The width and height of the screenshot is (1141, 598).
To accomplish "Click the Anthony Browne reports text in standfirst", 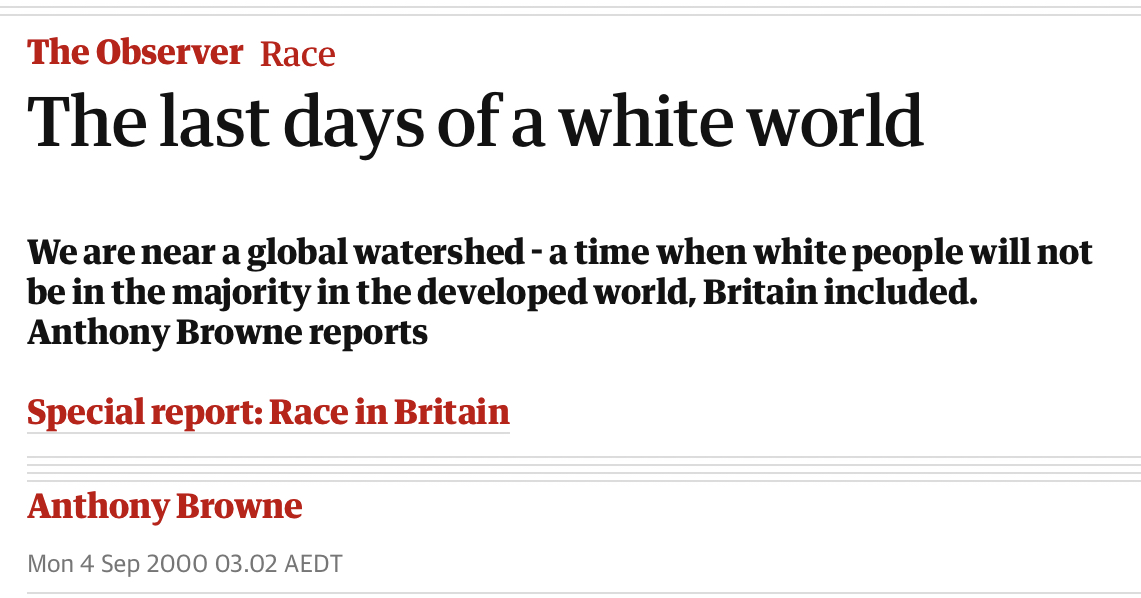I will point(227,332).
